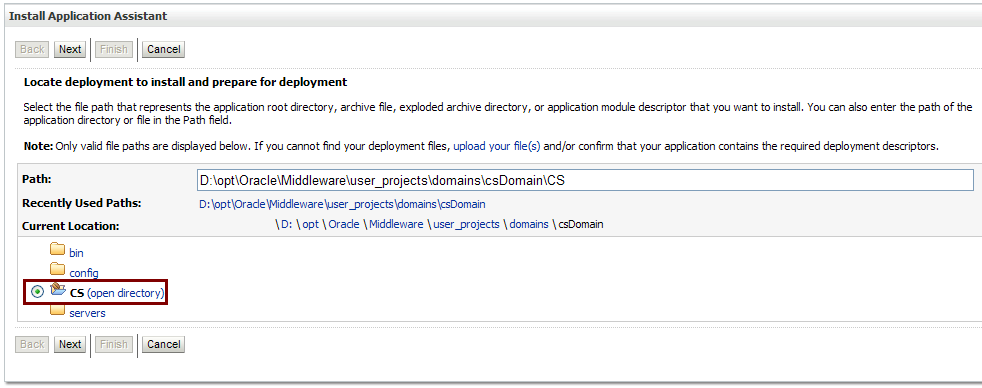The image size is (982, 388).
Task: Click the 'Current Location:' label
Action: tap(71, 226)
